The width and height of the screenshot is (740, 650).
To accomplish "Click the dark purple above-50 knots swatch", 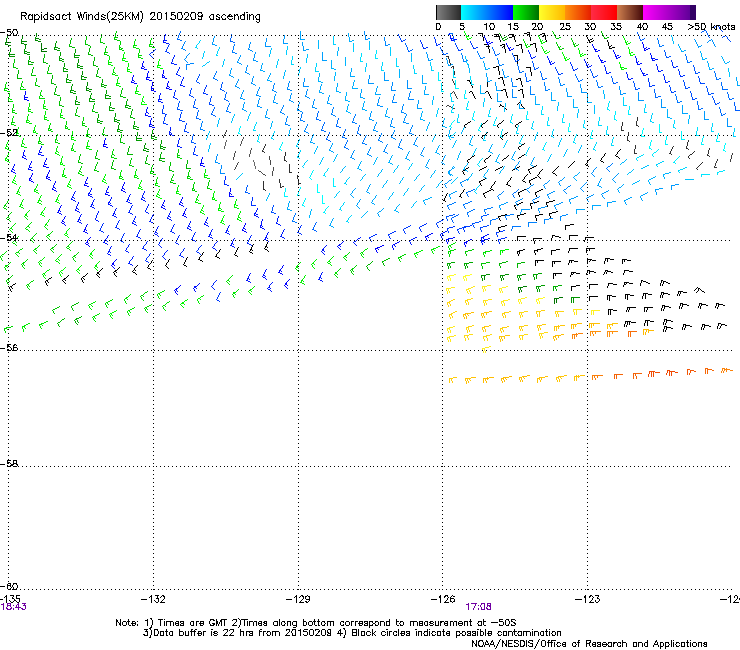I will click(x=693, y=12).
